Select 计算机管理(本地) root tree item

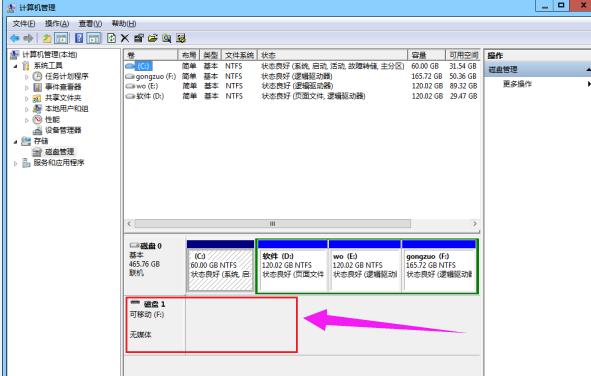pos(50,55)
